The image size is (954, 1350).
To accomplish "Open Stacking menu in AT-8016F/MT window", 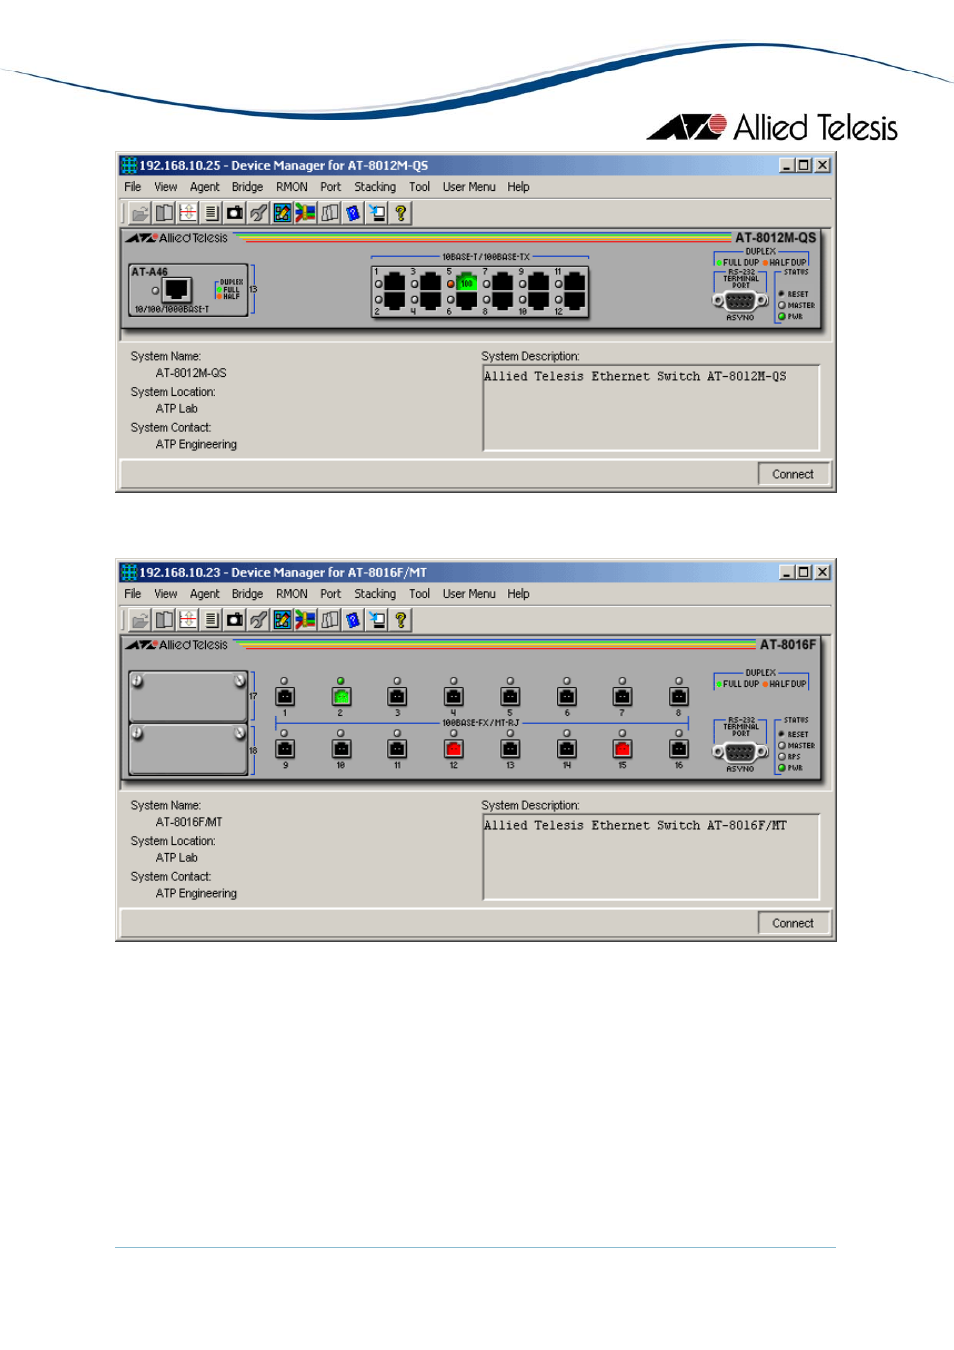I will coord(375,594).
